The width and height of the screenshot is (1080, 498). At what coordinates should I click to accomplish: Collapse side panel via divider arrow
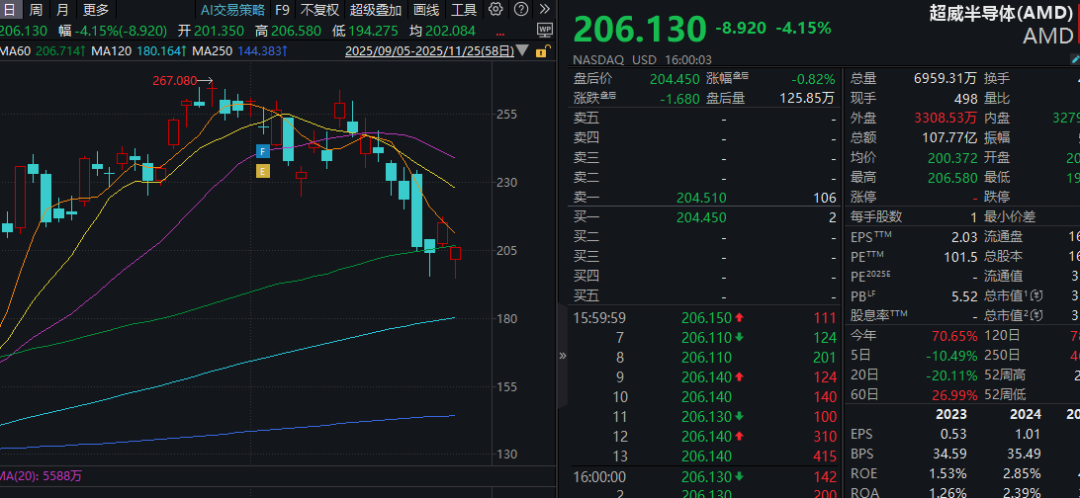[x=562, y=355]
